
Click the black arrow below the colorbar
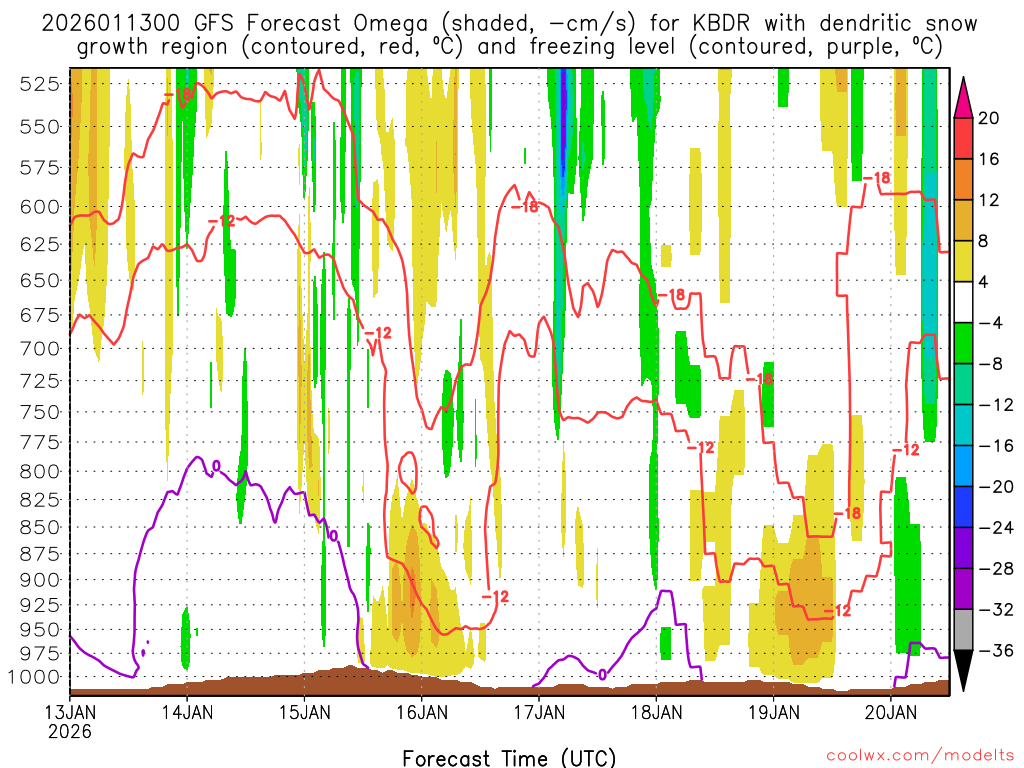coord(963,671)
